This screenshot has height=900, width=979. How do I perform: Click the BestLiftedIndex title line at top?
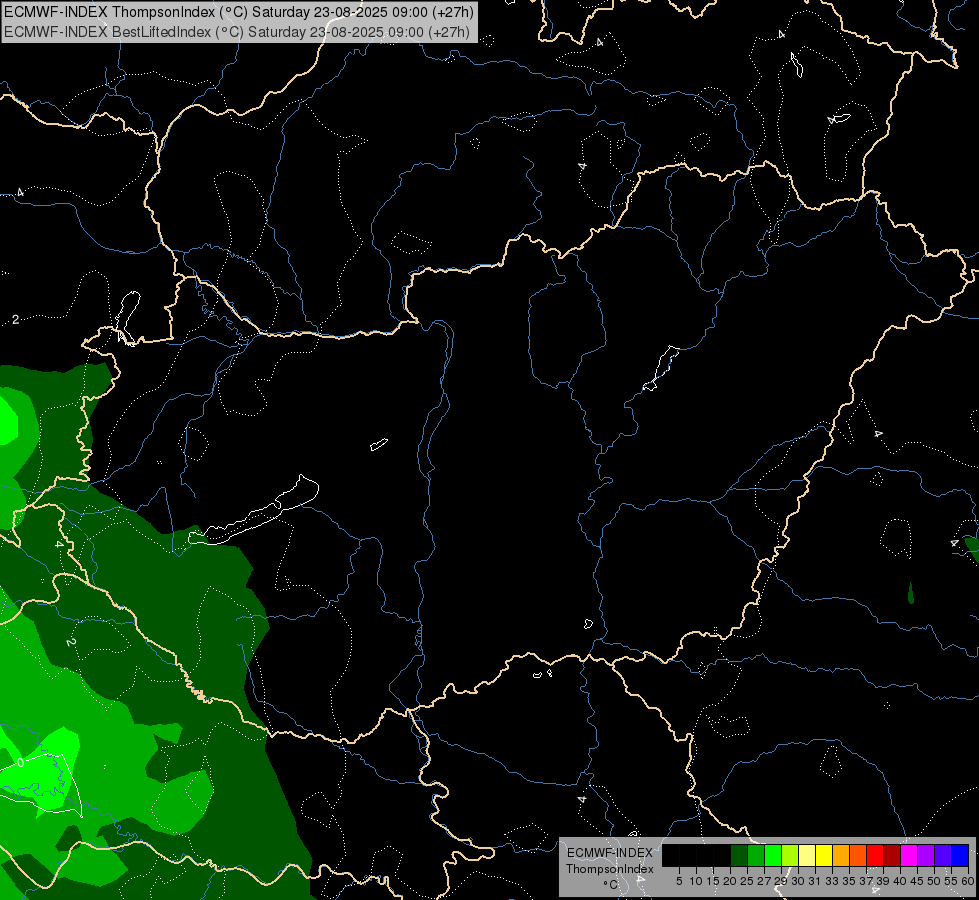[x=237, y=31]
